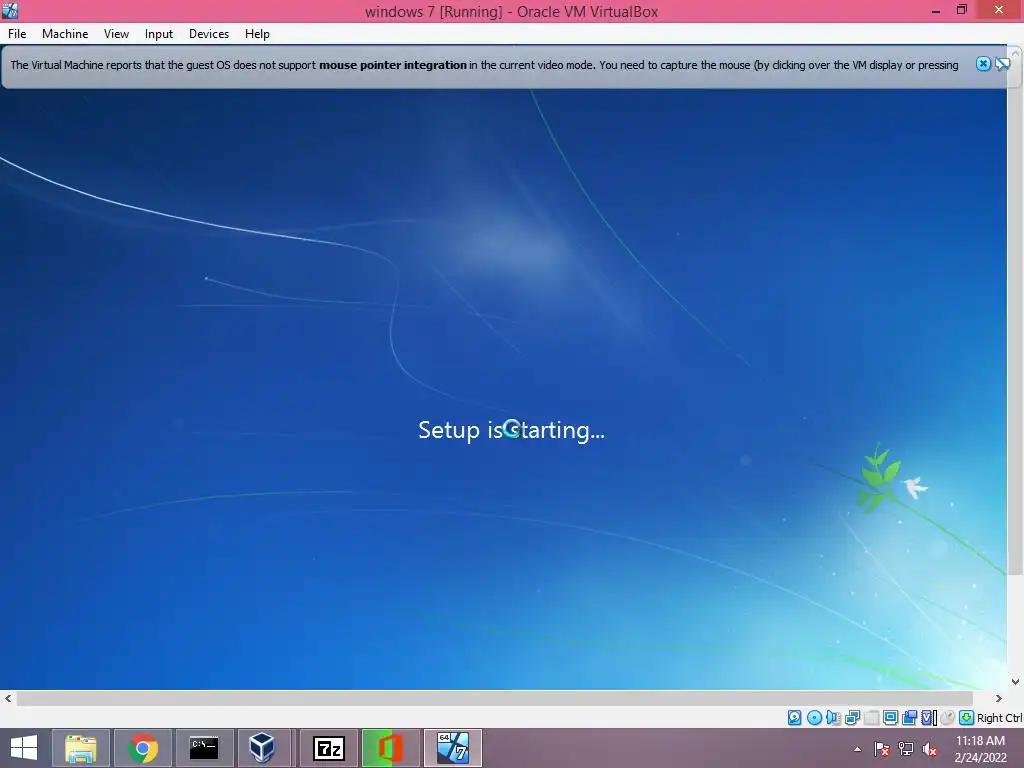Click the grayed-out folder status icon
Image resolution: width=1024 pixels, height=768 pixels.
(871, 718)
